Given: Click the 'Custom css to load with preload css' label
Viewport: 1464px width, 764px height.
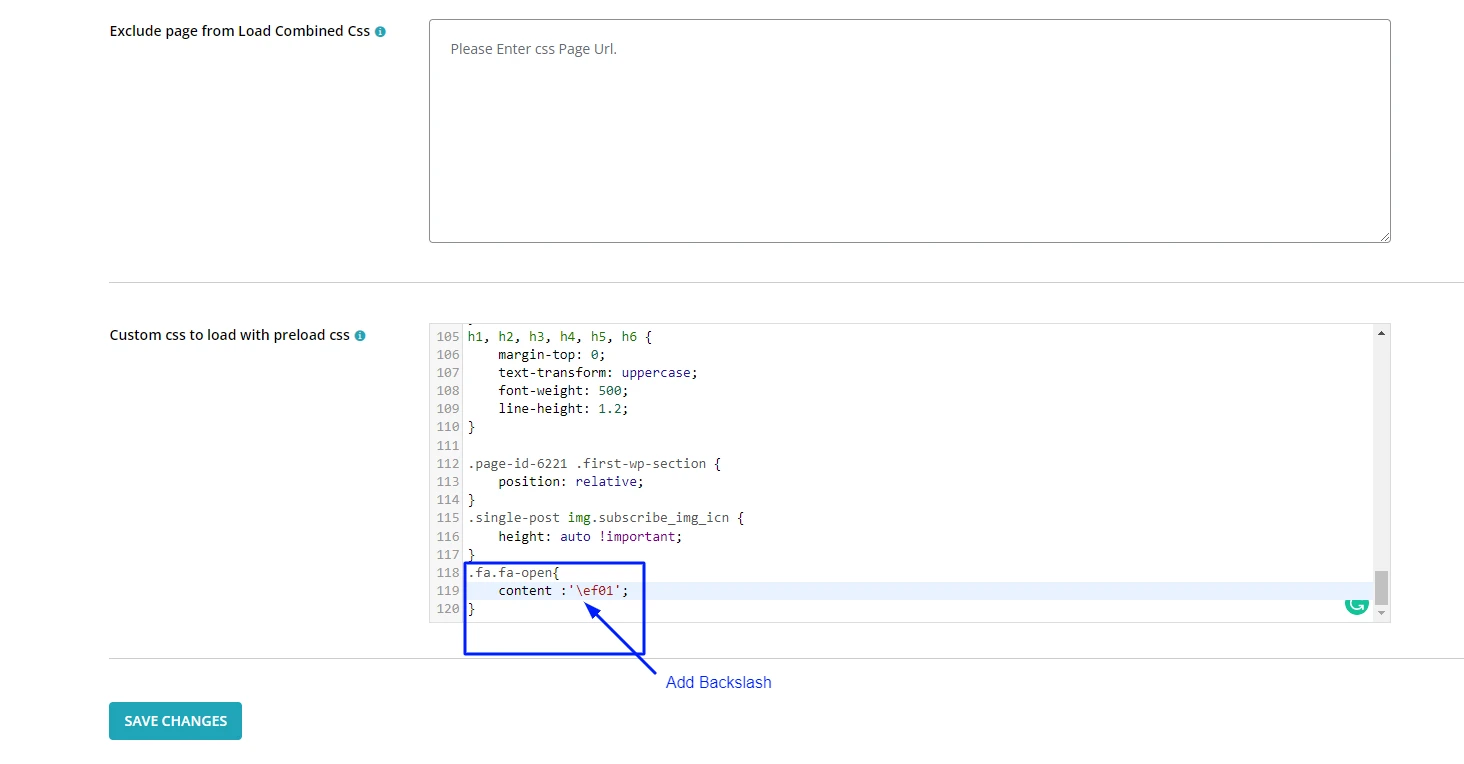Looking at the screenshot, I should pyautogui.click(x=229, y=336).
